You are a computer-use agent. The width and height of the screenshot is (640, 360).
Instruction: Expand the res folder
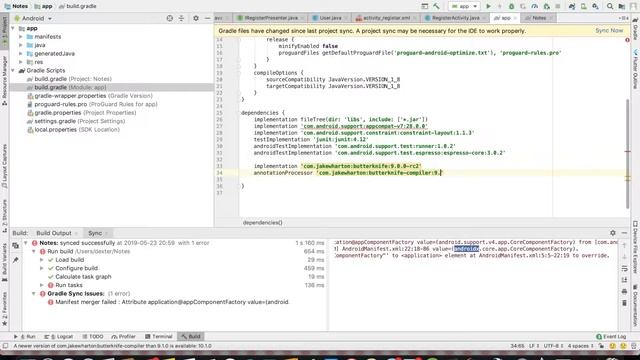pyautogui.click(x=21, y=62)
